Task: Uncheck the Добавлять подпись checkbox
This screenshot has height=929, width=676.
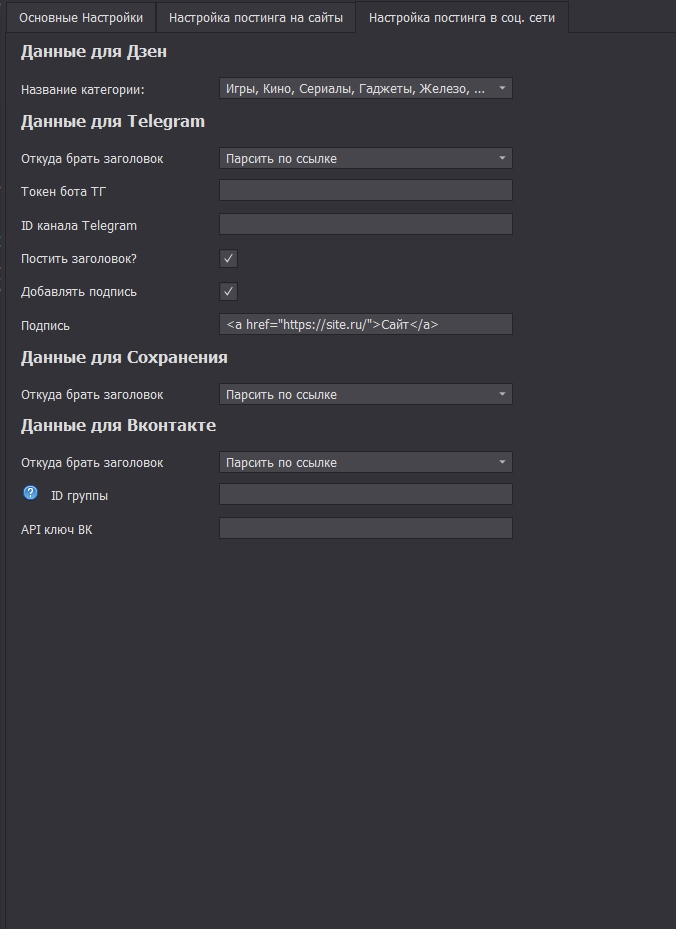Action: click(x=229, y=292)
